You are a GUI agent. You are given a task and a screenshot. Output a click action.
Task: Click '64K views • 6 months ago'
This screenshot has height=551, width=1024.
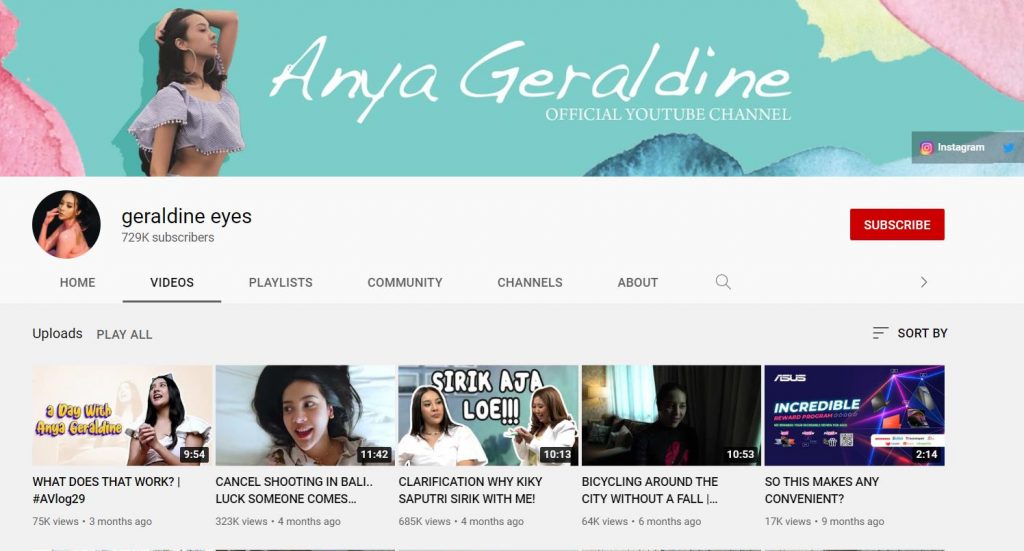[641, 522]
